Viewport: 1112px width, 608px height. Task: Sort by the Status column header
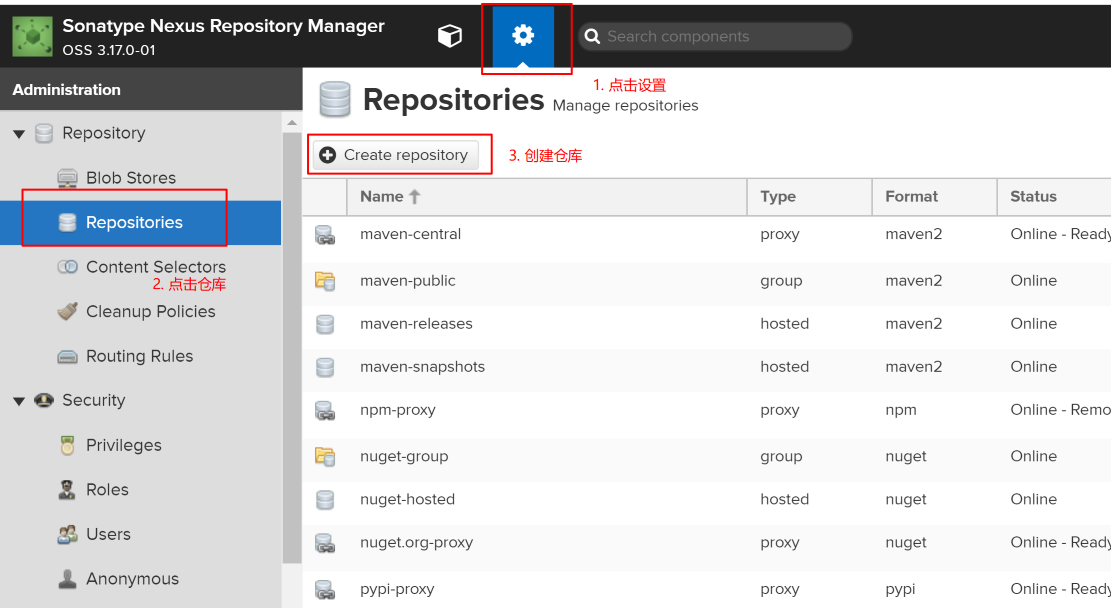pos(1055,197)
